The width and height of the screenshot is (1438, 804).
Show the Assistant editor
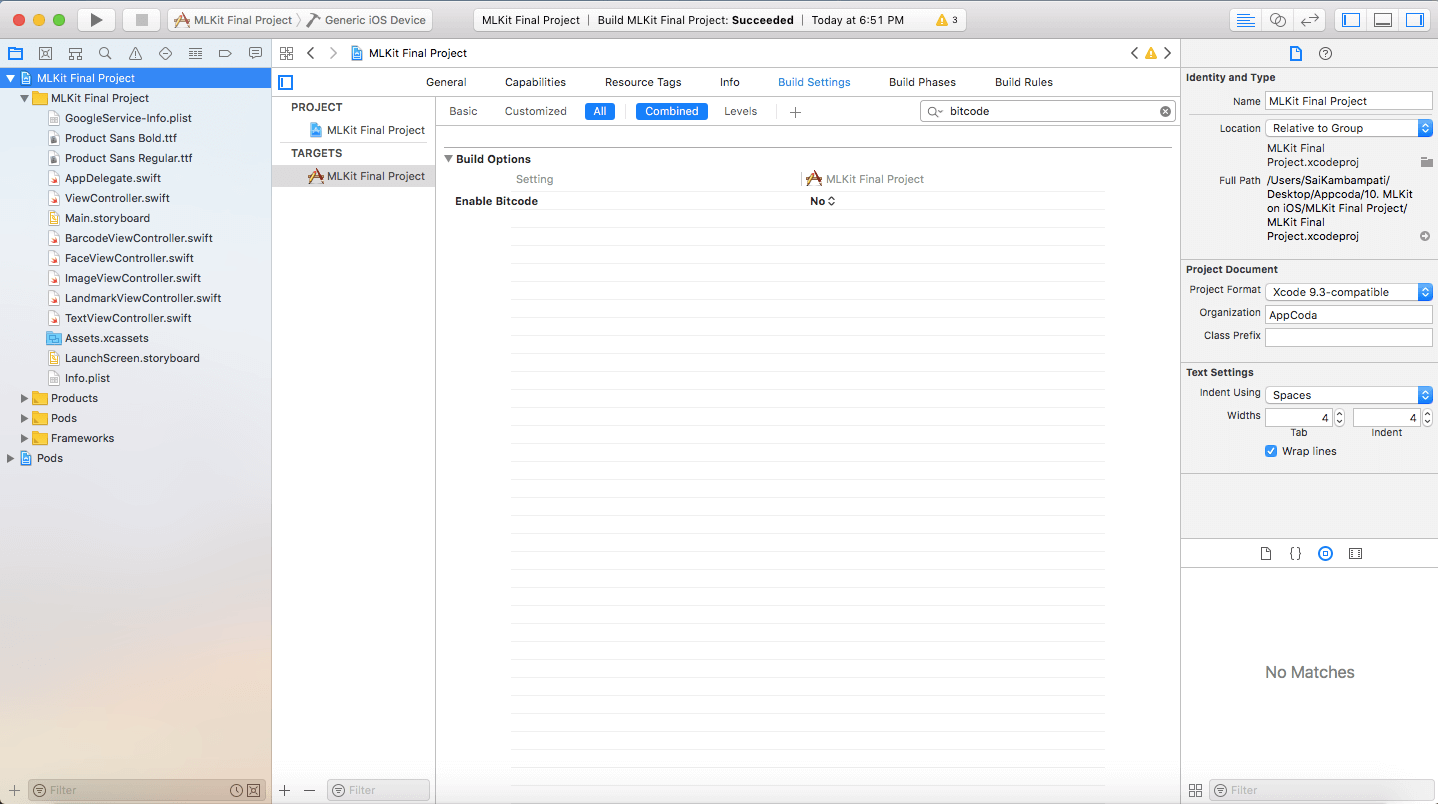point(1277,20)
